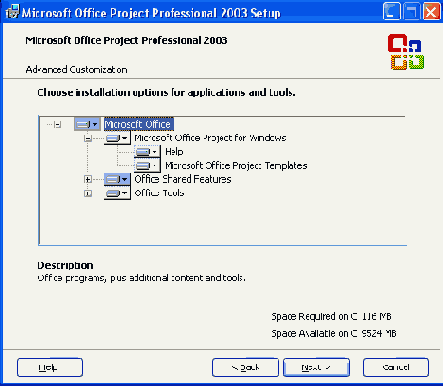The height and width of the screenshot is (386, 443).
Task: Select the Microsoft Office tree item
Action: click(x=138, y=124)
